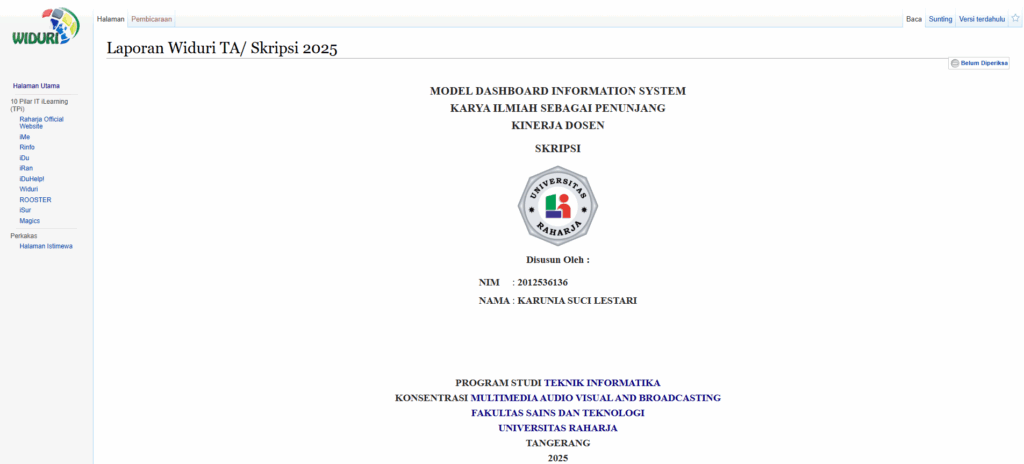Image resolution: width=1024 pixels, height=464 pixels.
Task: Open the iMe sidebar link
Action: point(25,137)
